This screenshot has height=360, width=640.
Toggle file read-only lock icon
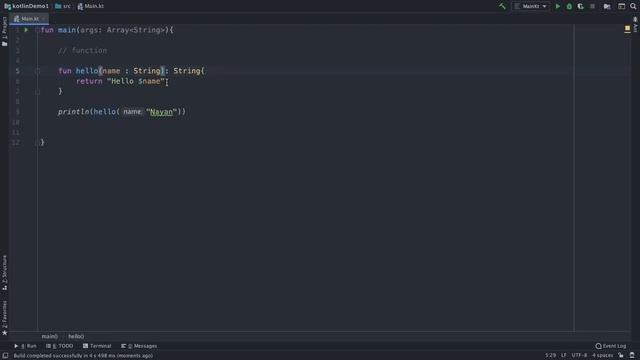point(621,356)
